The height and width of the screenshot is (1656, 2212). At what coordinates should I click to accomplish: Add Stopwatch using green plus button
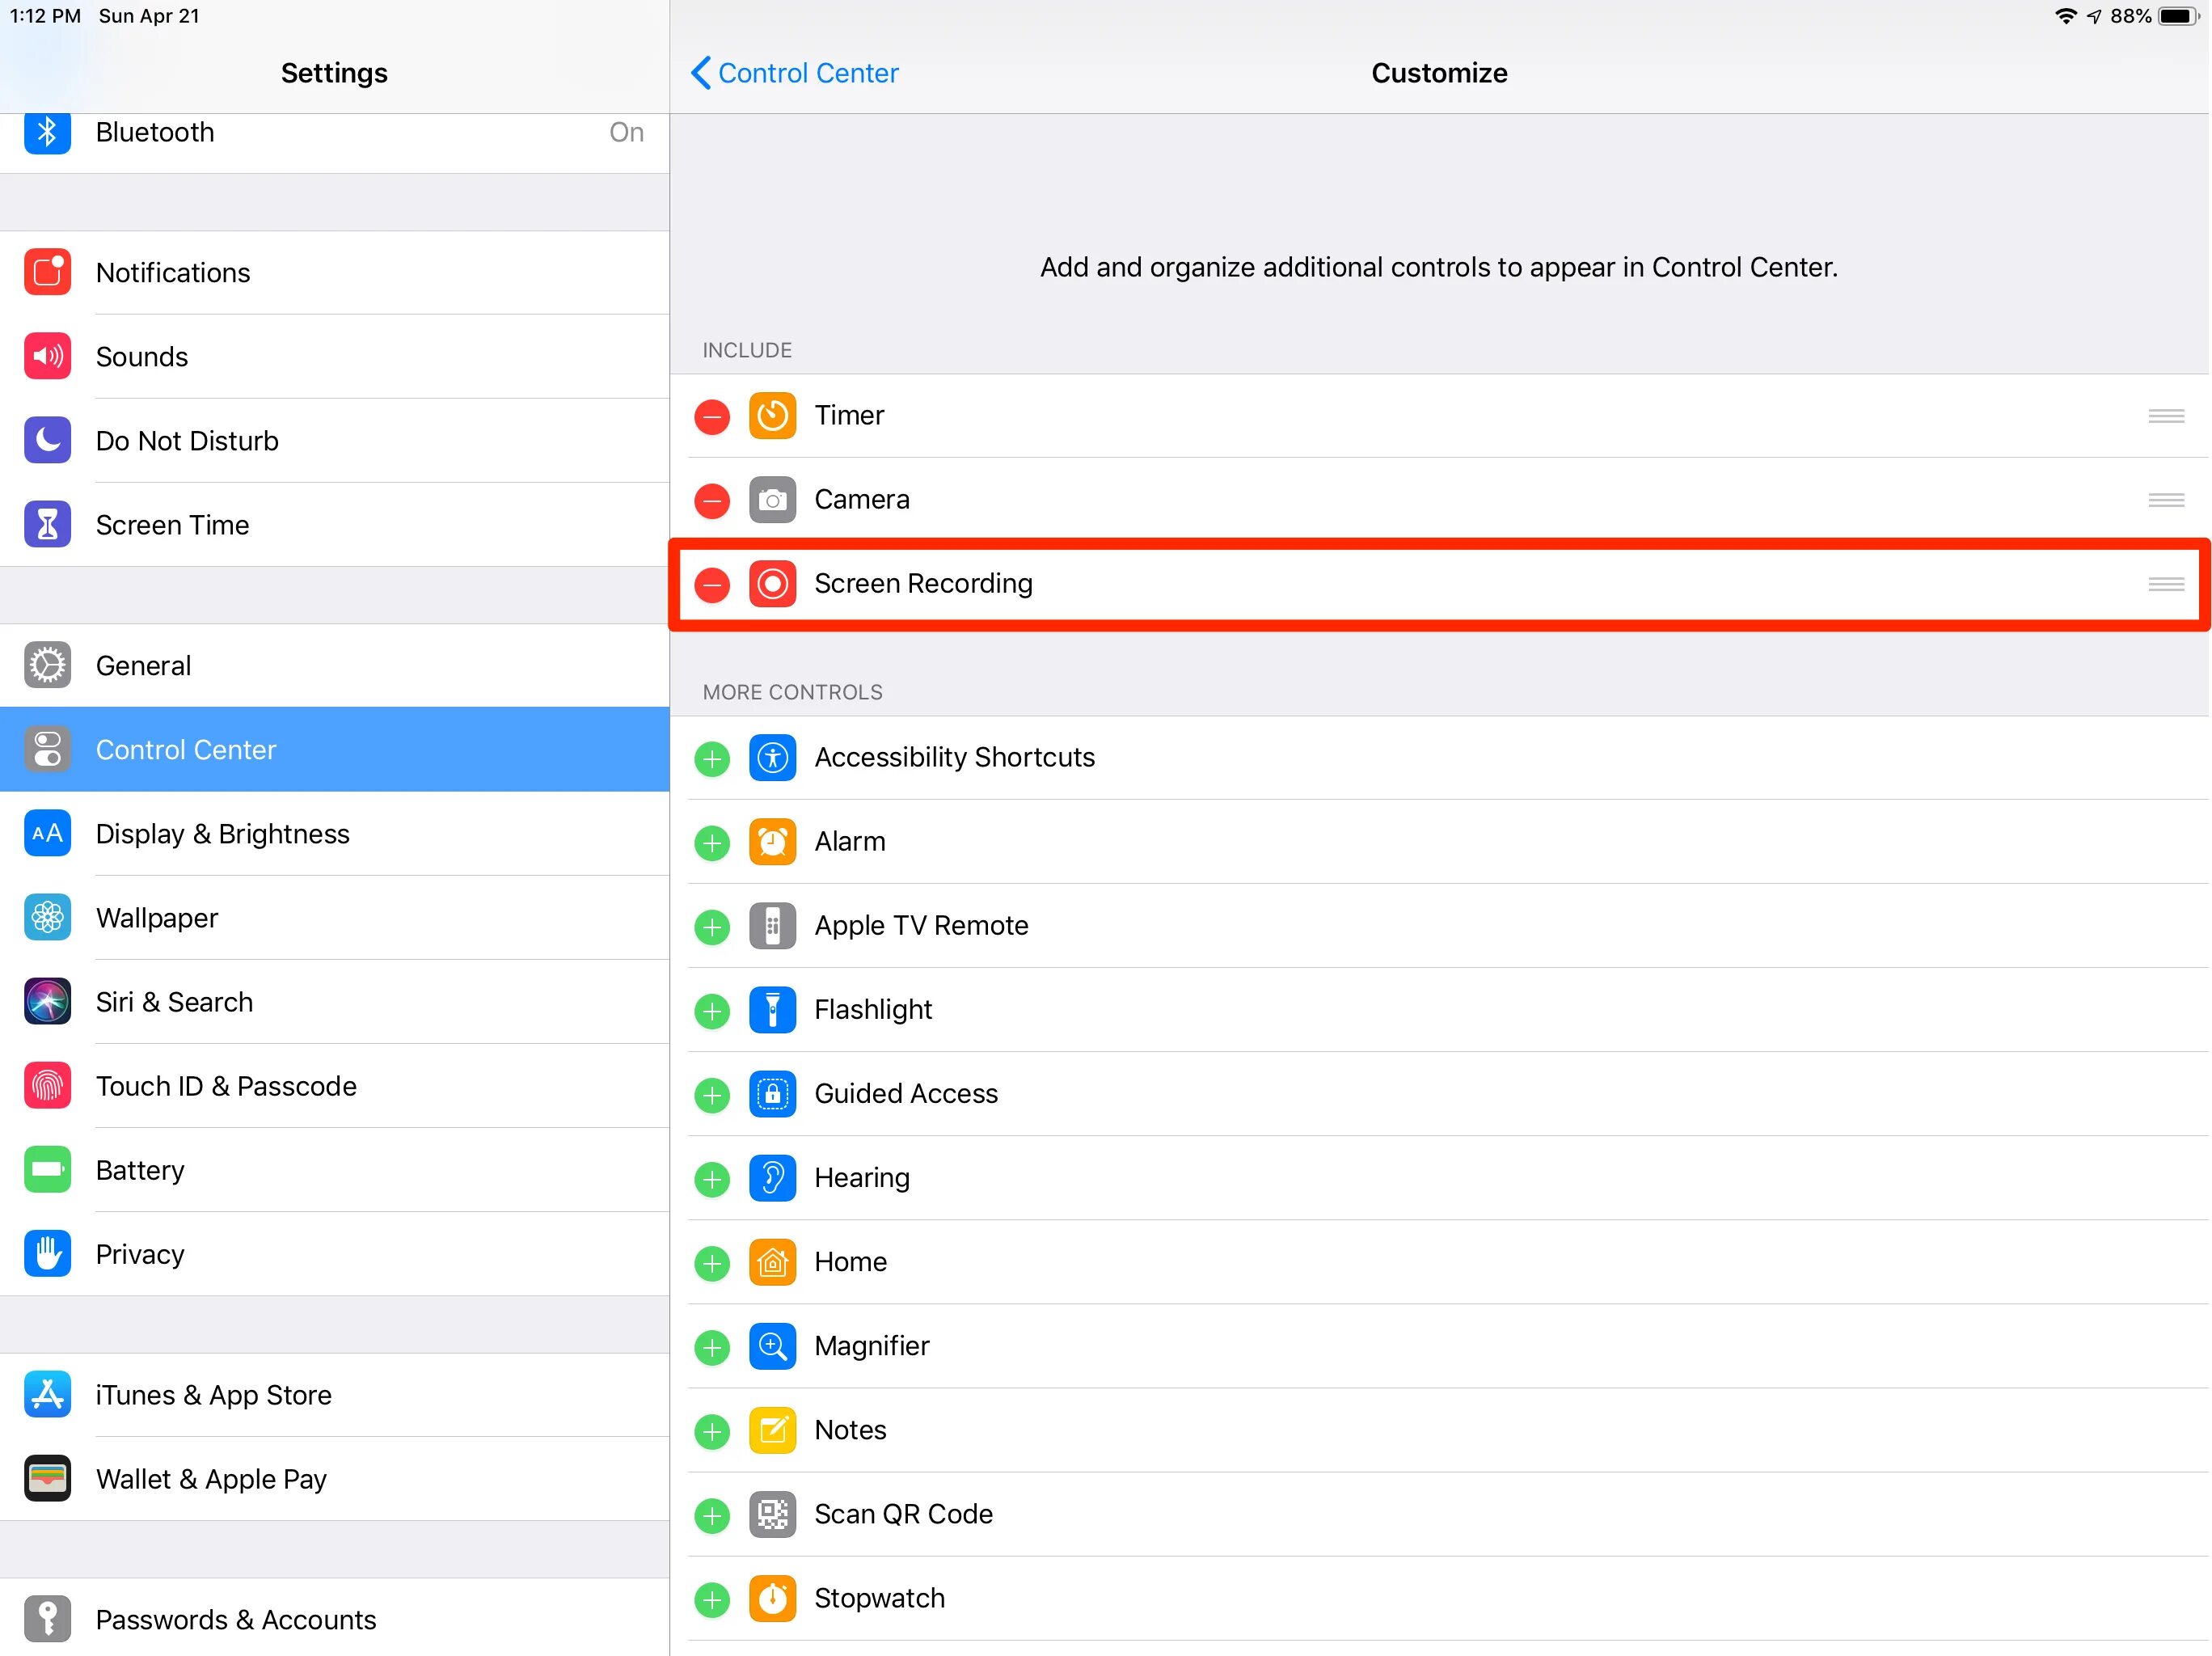click(x=712, y=1600)
